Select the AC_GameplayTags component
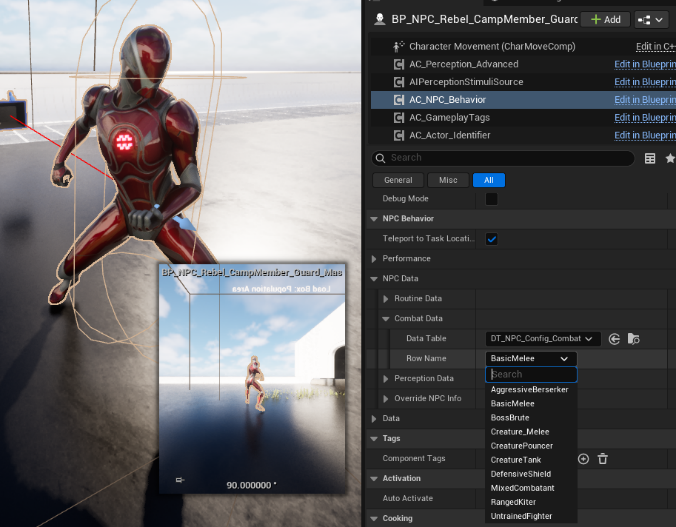The height and width of the screenshot is (527, 676). point(449,118)
